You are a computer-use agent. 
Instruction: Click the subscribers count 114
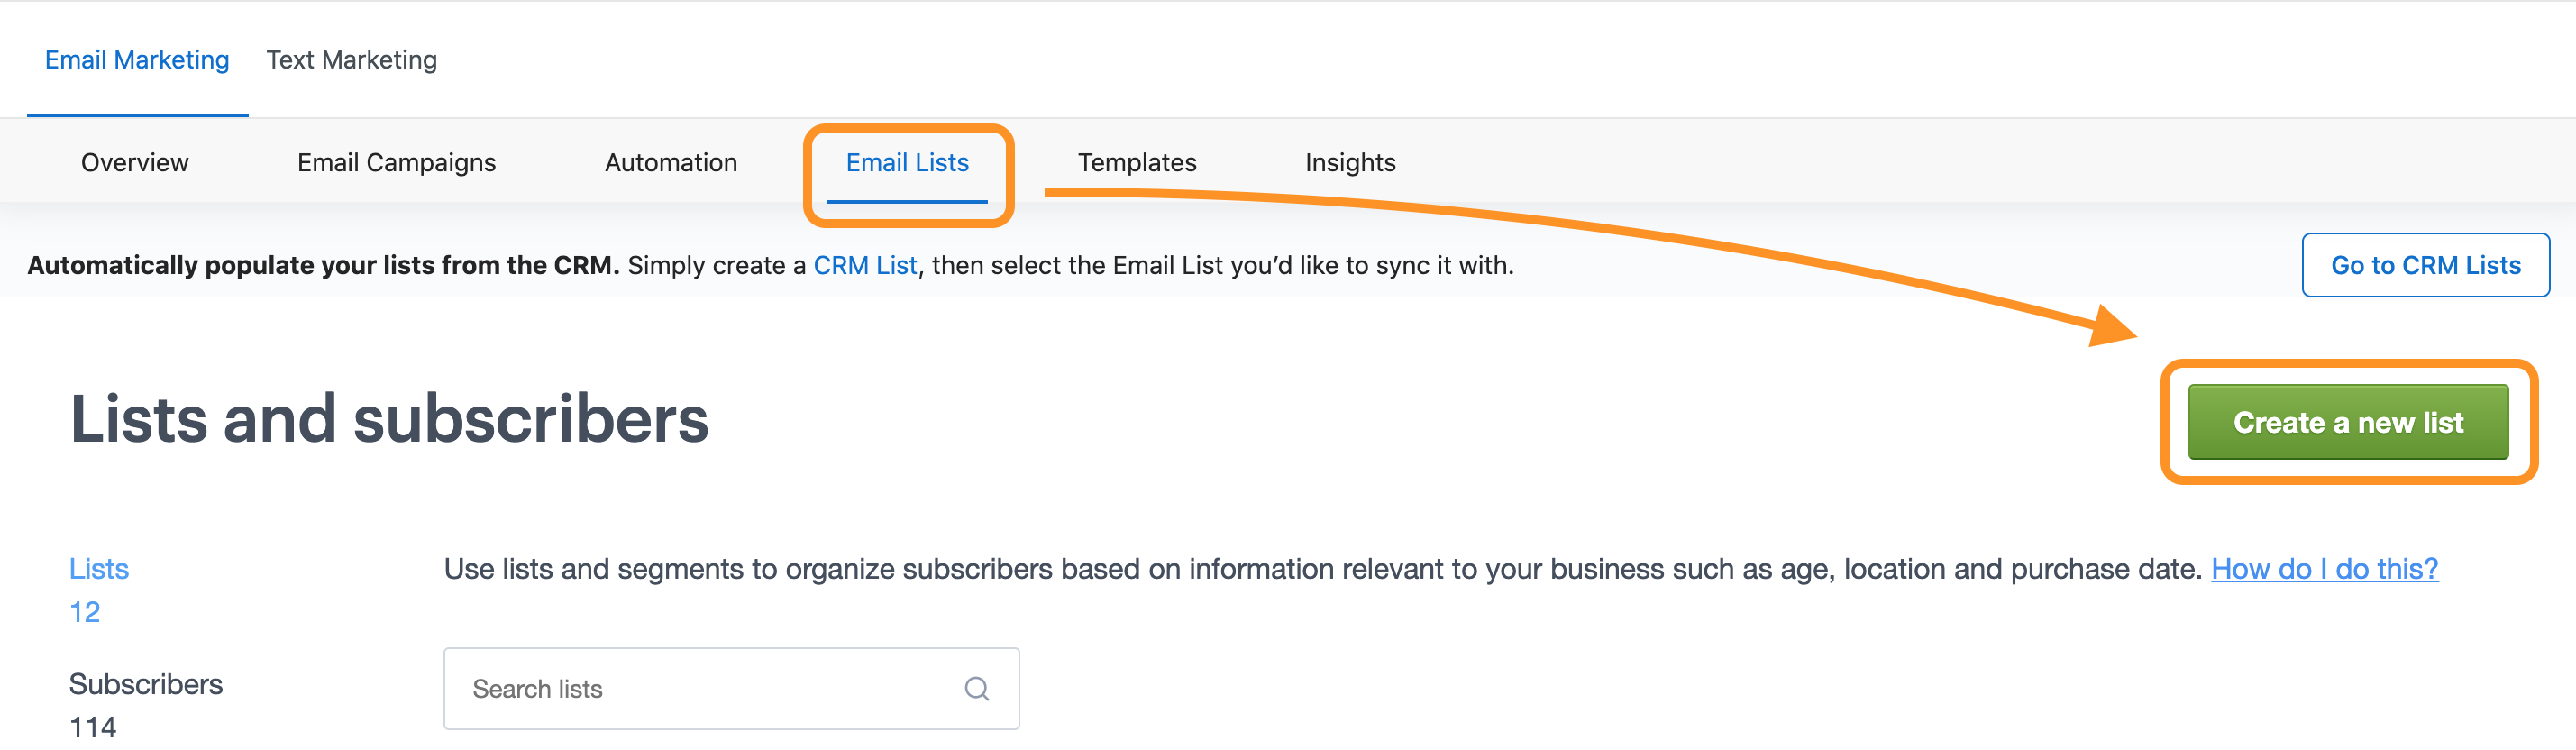tap(93, 727)
